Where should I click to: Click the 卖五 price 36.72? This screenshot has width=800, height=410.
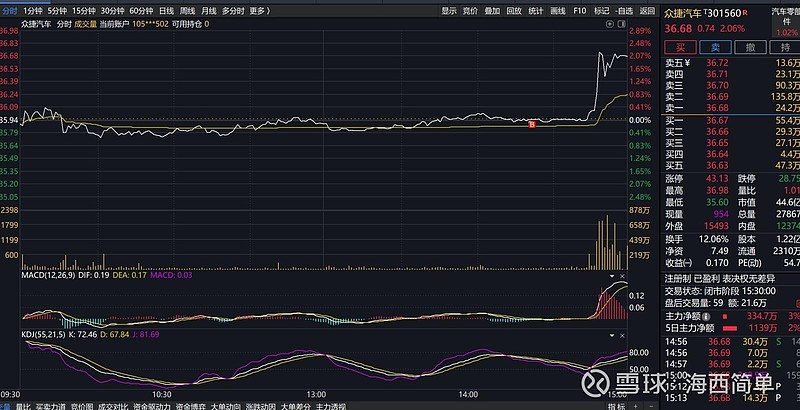pyautogui.click(x=717, y=63)
